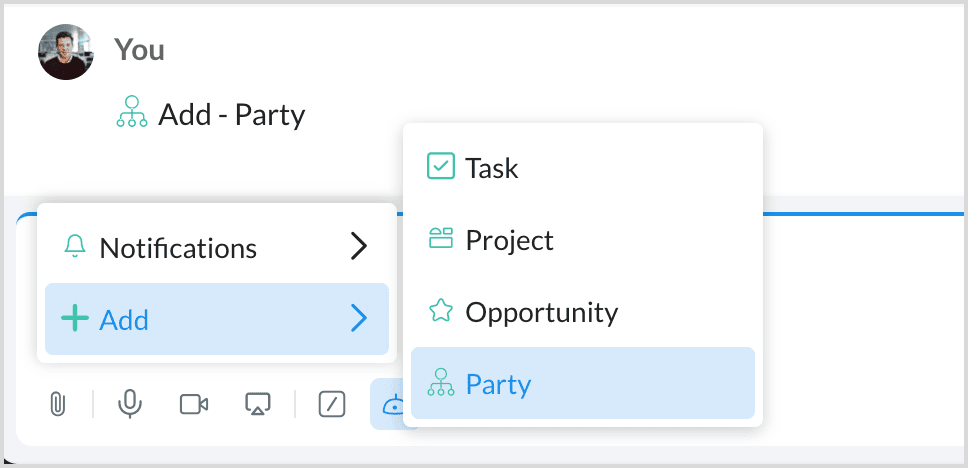Open slash commands icon in toolbar
This screenshot has height=468, width=968.
tap(332, 404)
